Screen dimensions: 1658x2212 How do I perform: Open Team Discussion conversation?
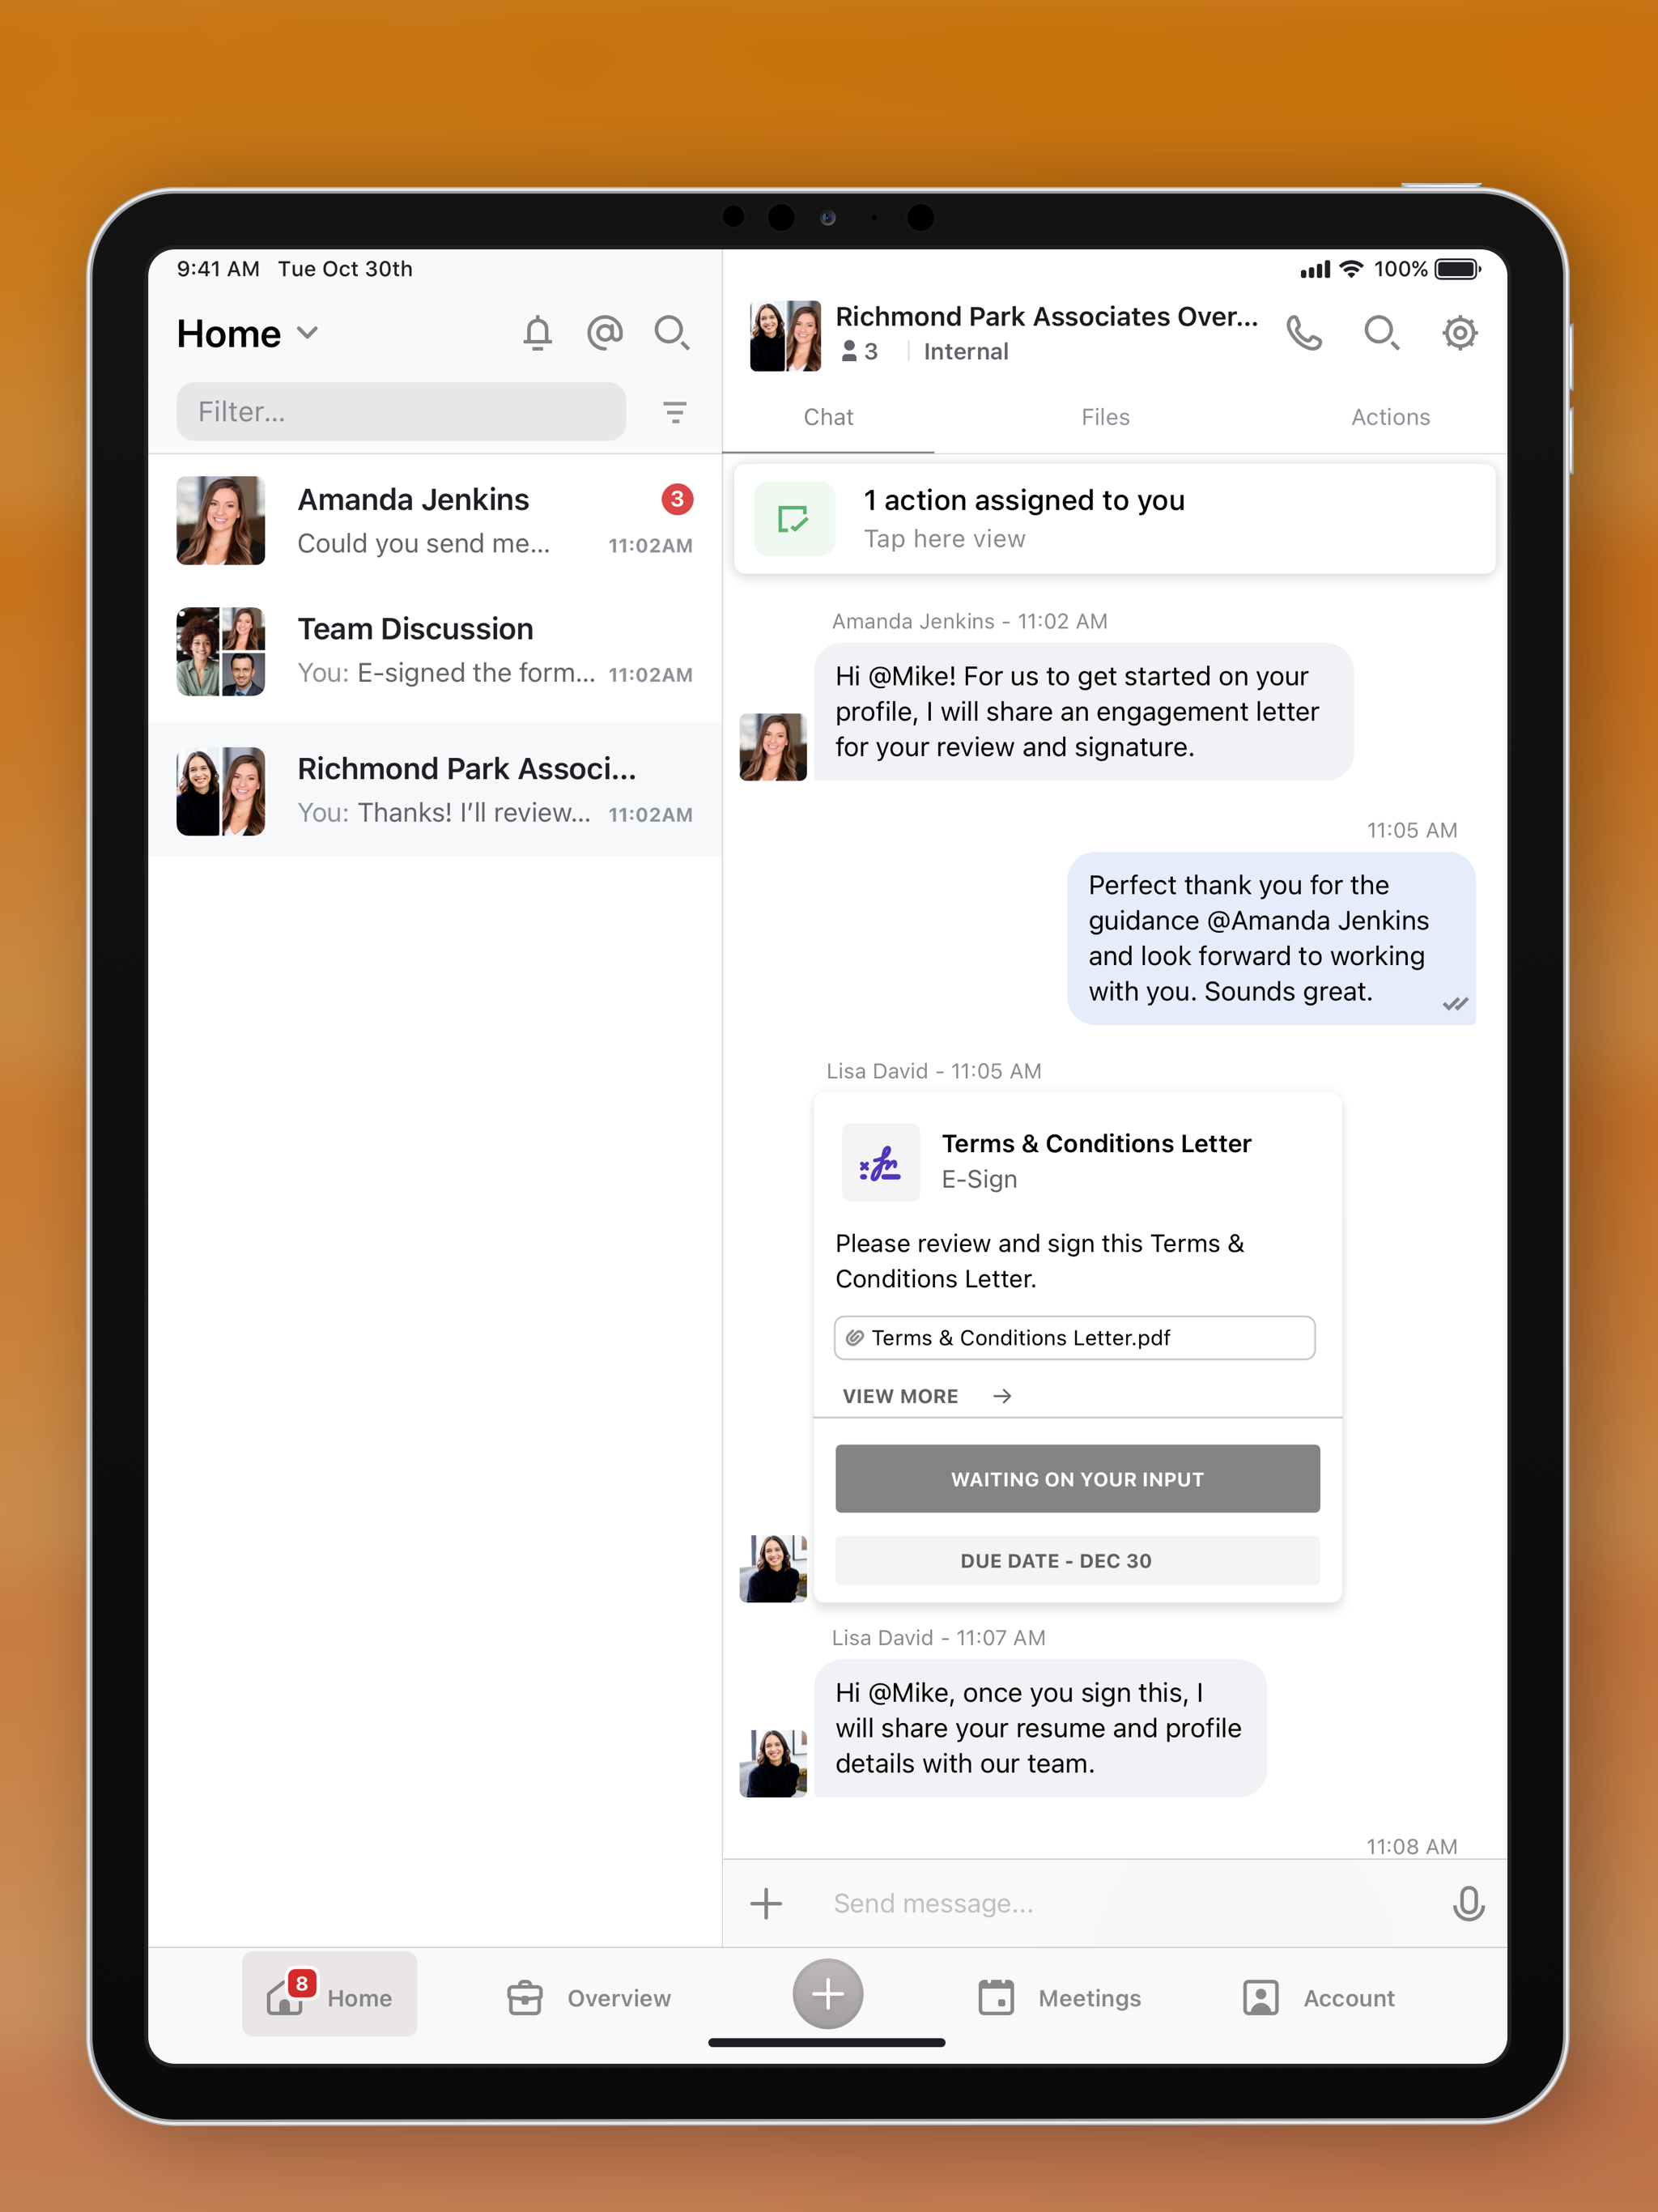[435, 651]
